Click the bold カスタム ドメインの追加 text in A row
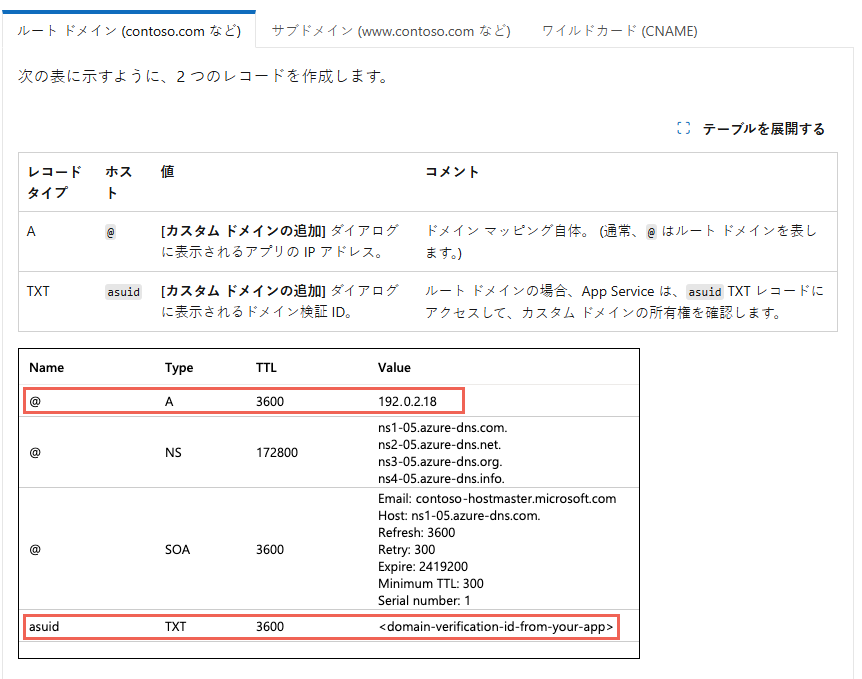 click(x=243, y=231)
